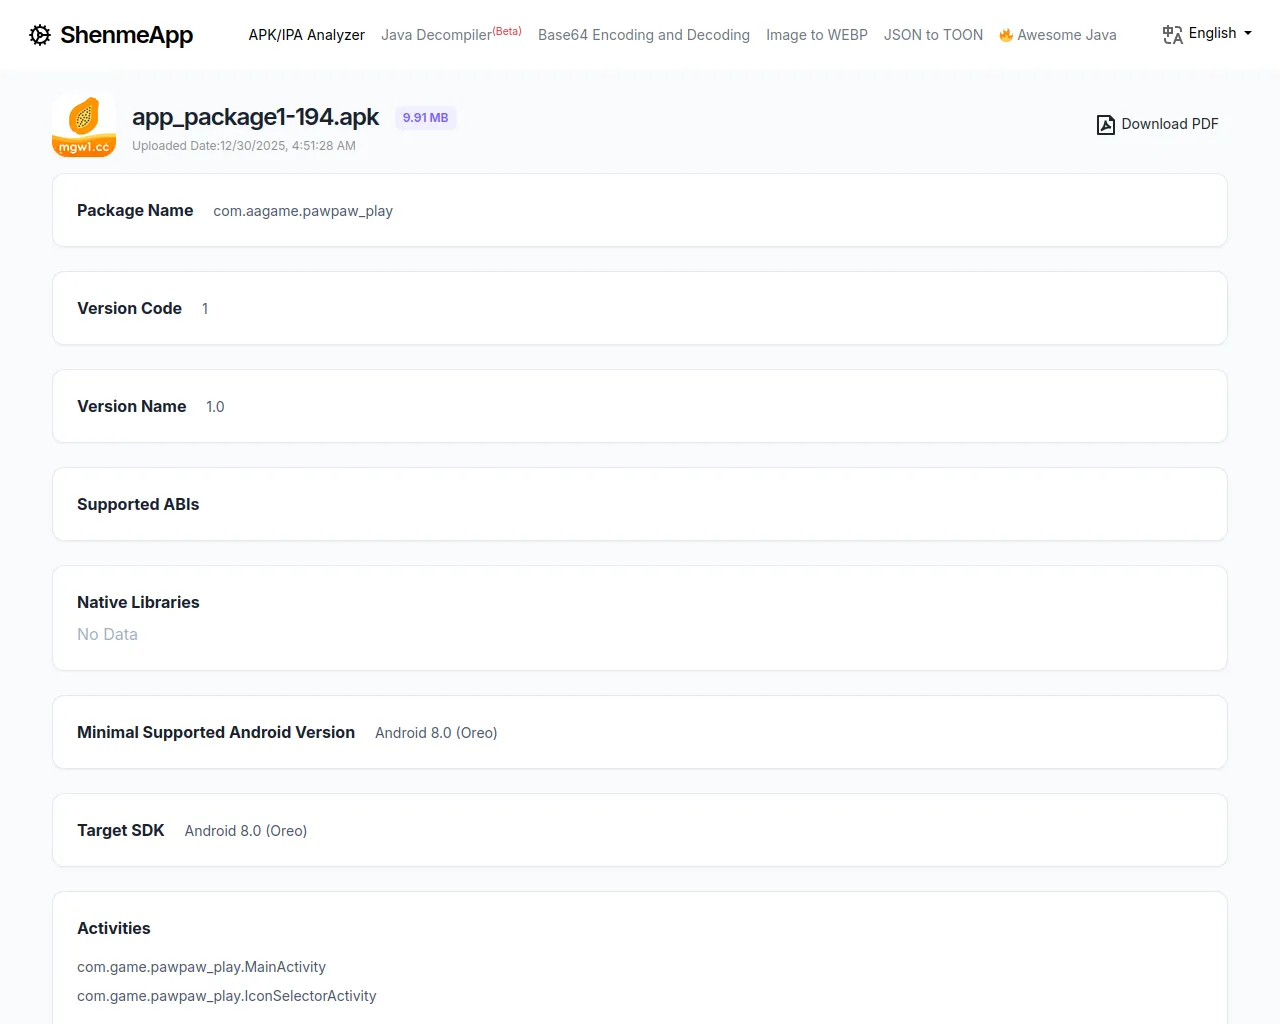Navigate to Image to WEBP converter
This screenshot has height=1024, width=1280.
point(816,35)
